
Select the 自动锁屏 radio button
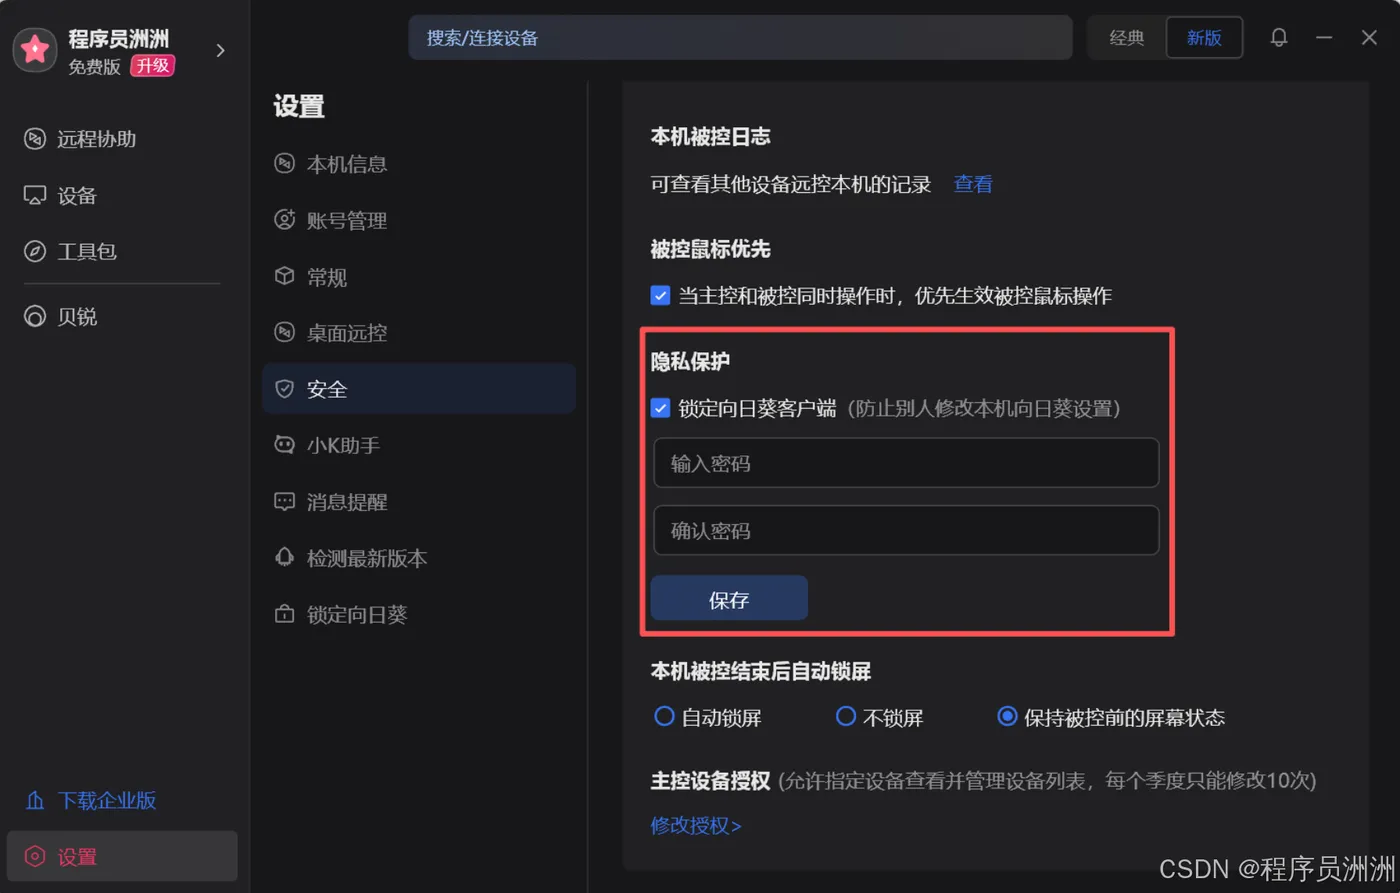pyautogui.click(x=664, y=717)
